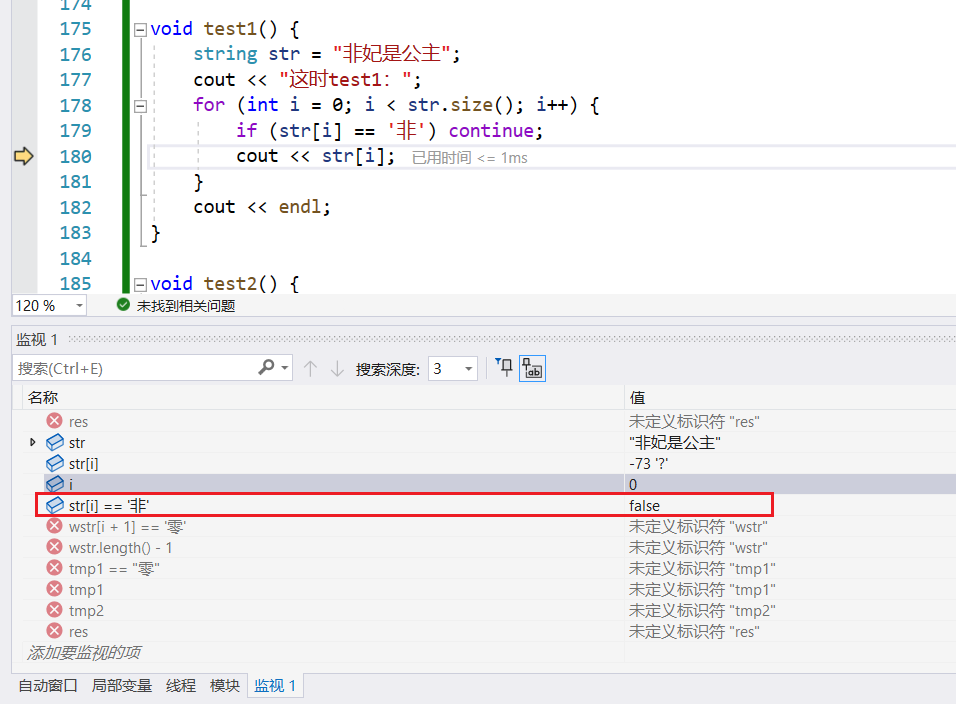This screenshot has width=956, height=704.
Task: Click the value -73 '?' cell
Action: pos(648,464)
